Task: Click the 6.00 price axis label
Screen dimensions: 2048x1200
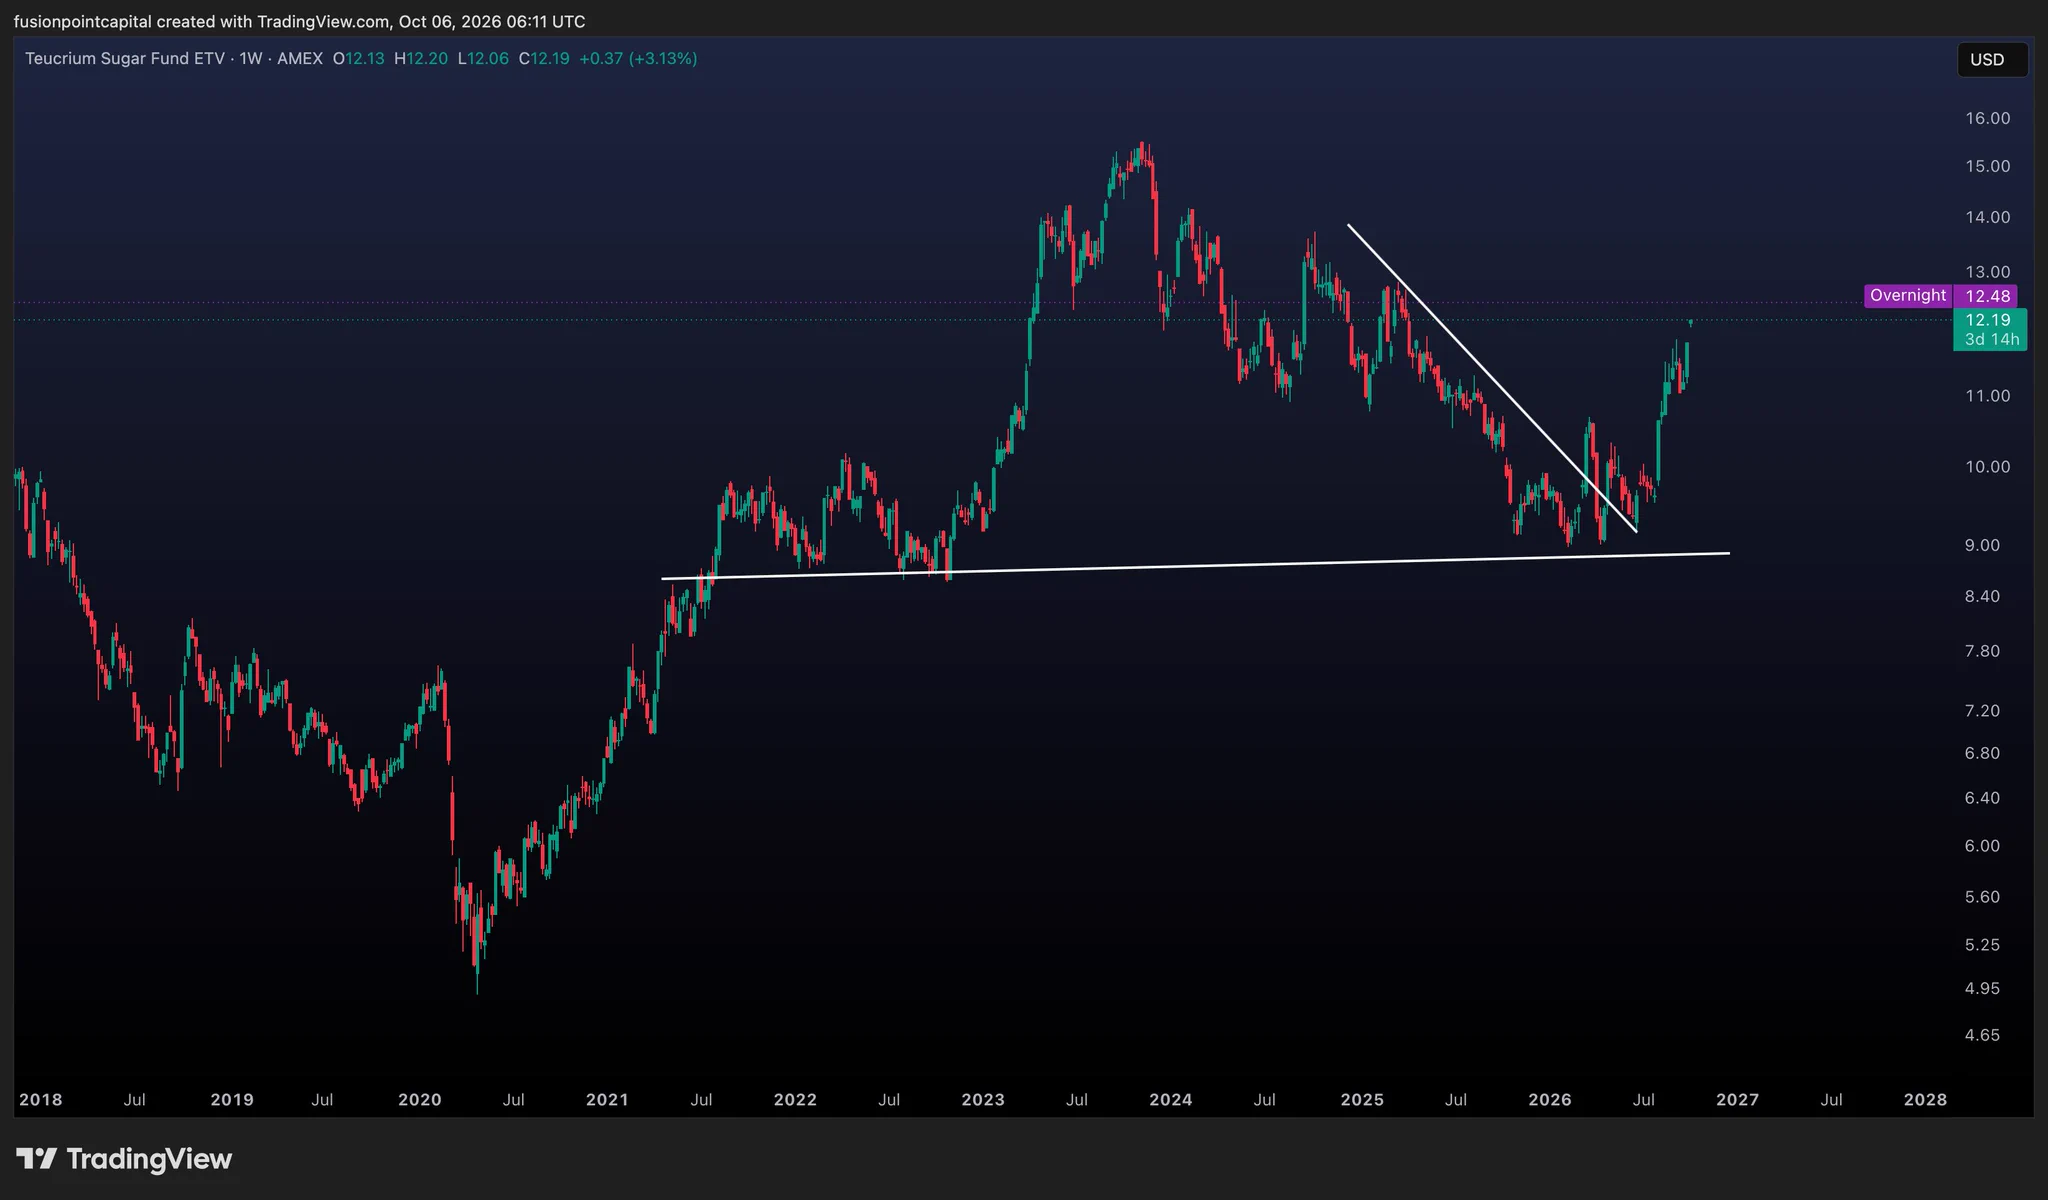Action: coord(1982,846)
